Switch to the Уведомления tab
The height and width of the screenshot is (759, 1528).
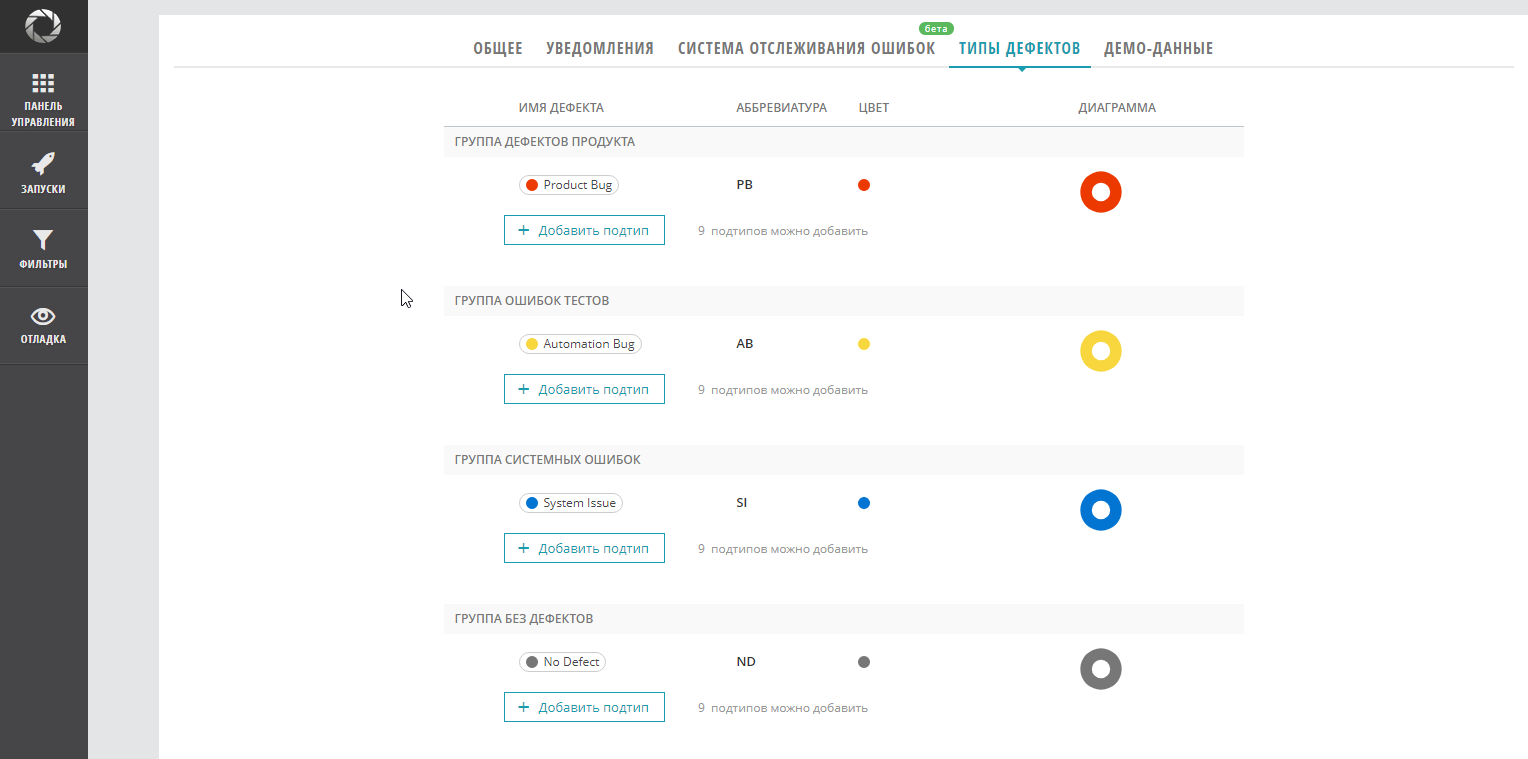600,47
